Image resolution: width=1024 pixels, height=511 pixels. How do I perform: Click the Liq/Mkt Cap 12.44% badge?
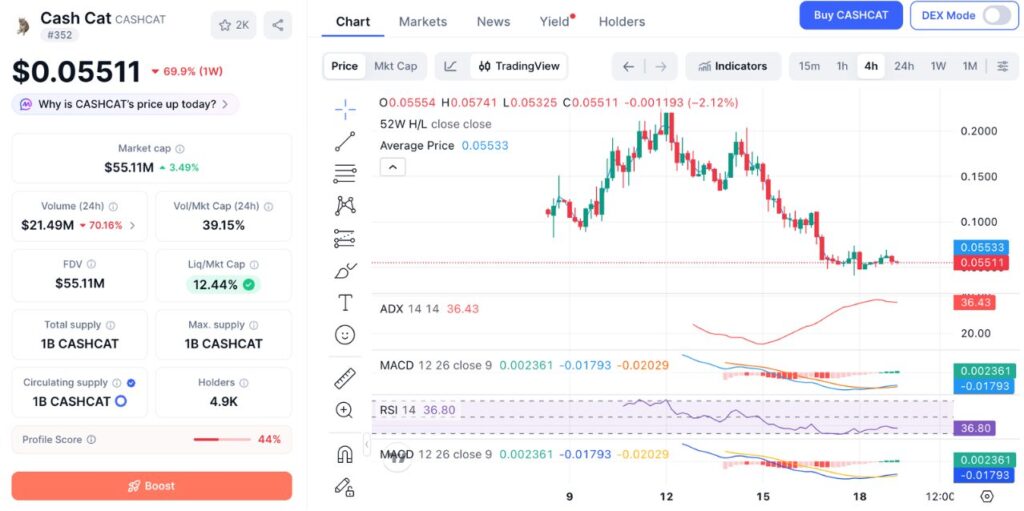tap(223, 285)
